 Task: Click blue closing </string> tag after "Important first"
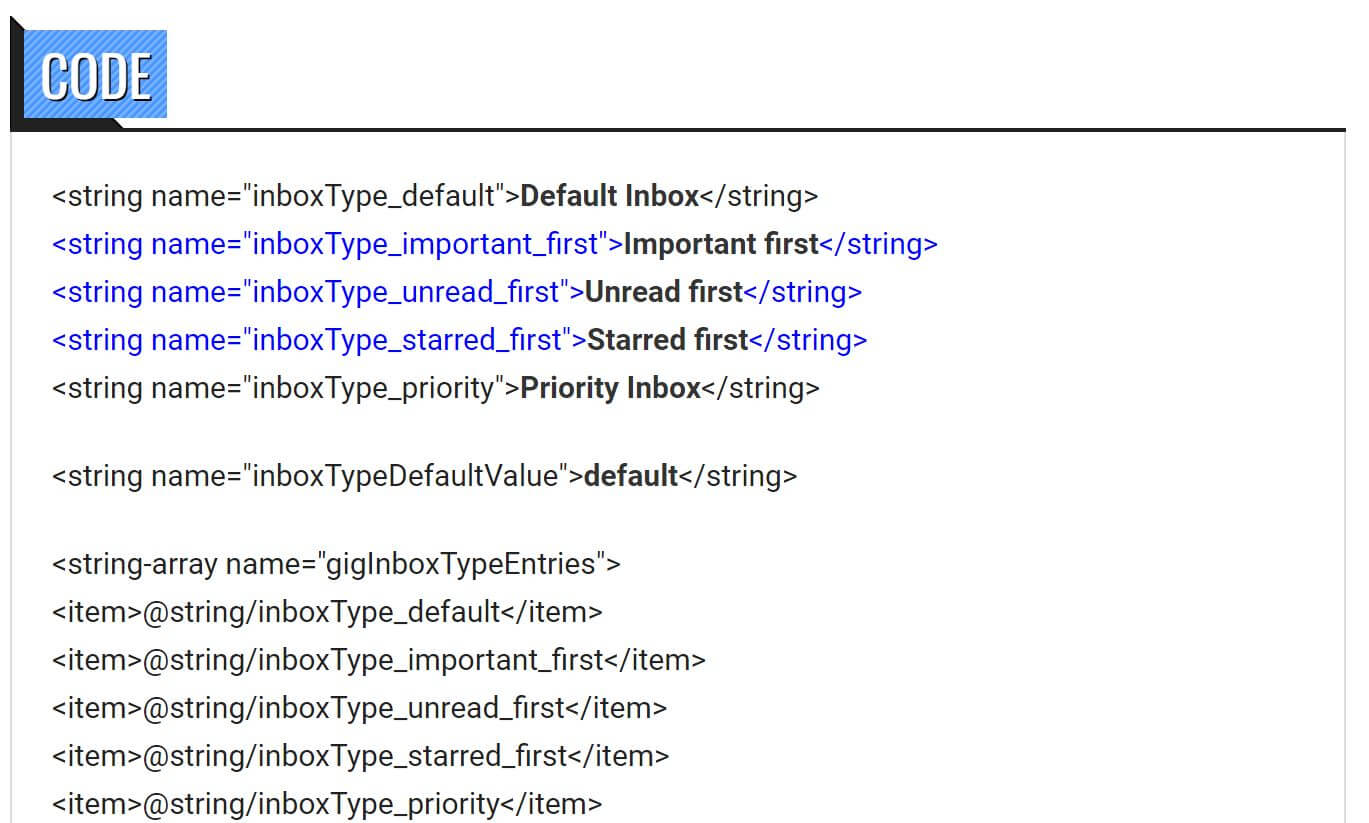click(x=878, y=244)
